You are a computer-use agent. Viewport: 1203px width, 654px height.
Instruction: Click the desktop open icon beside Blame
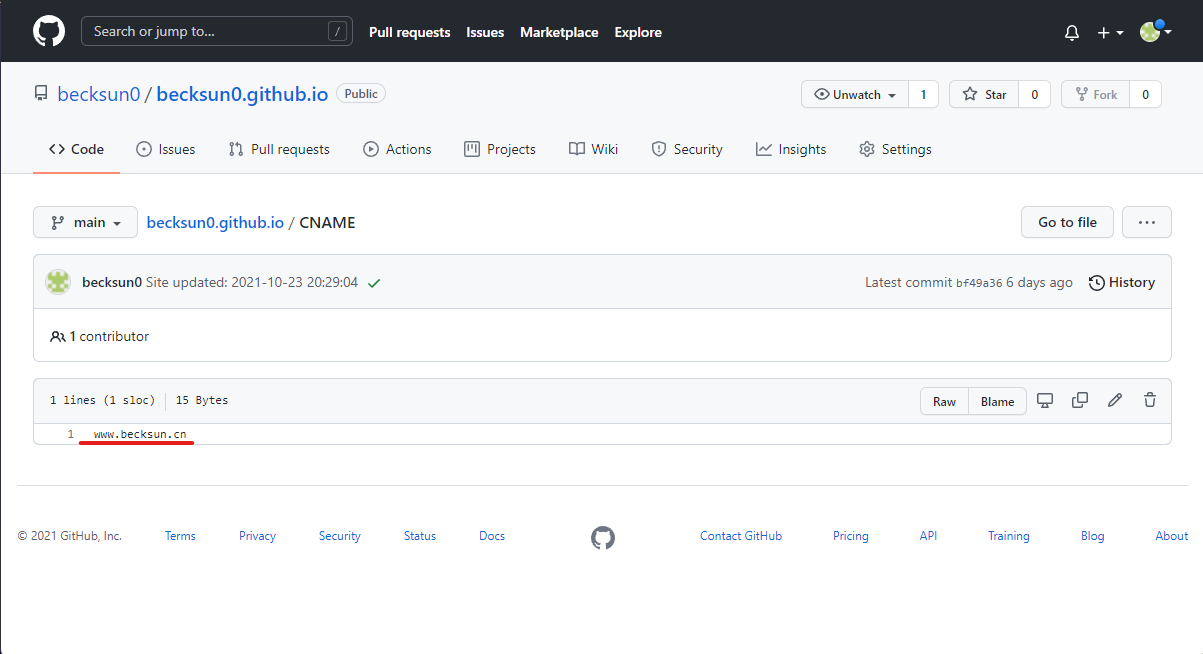coord(1045,400)
